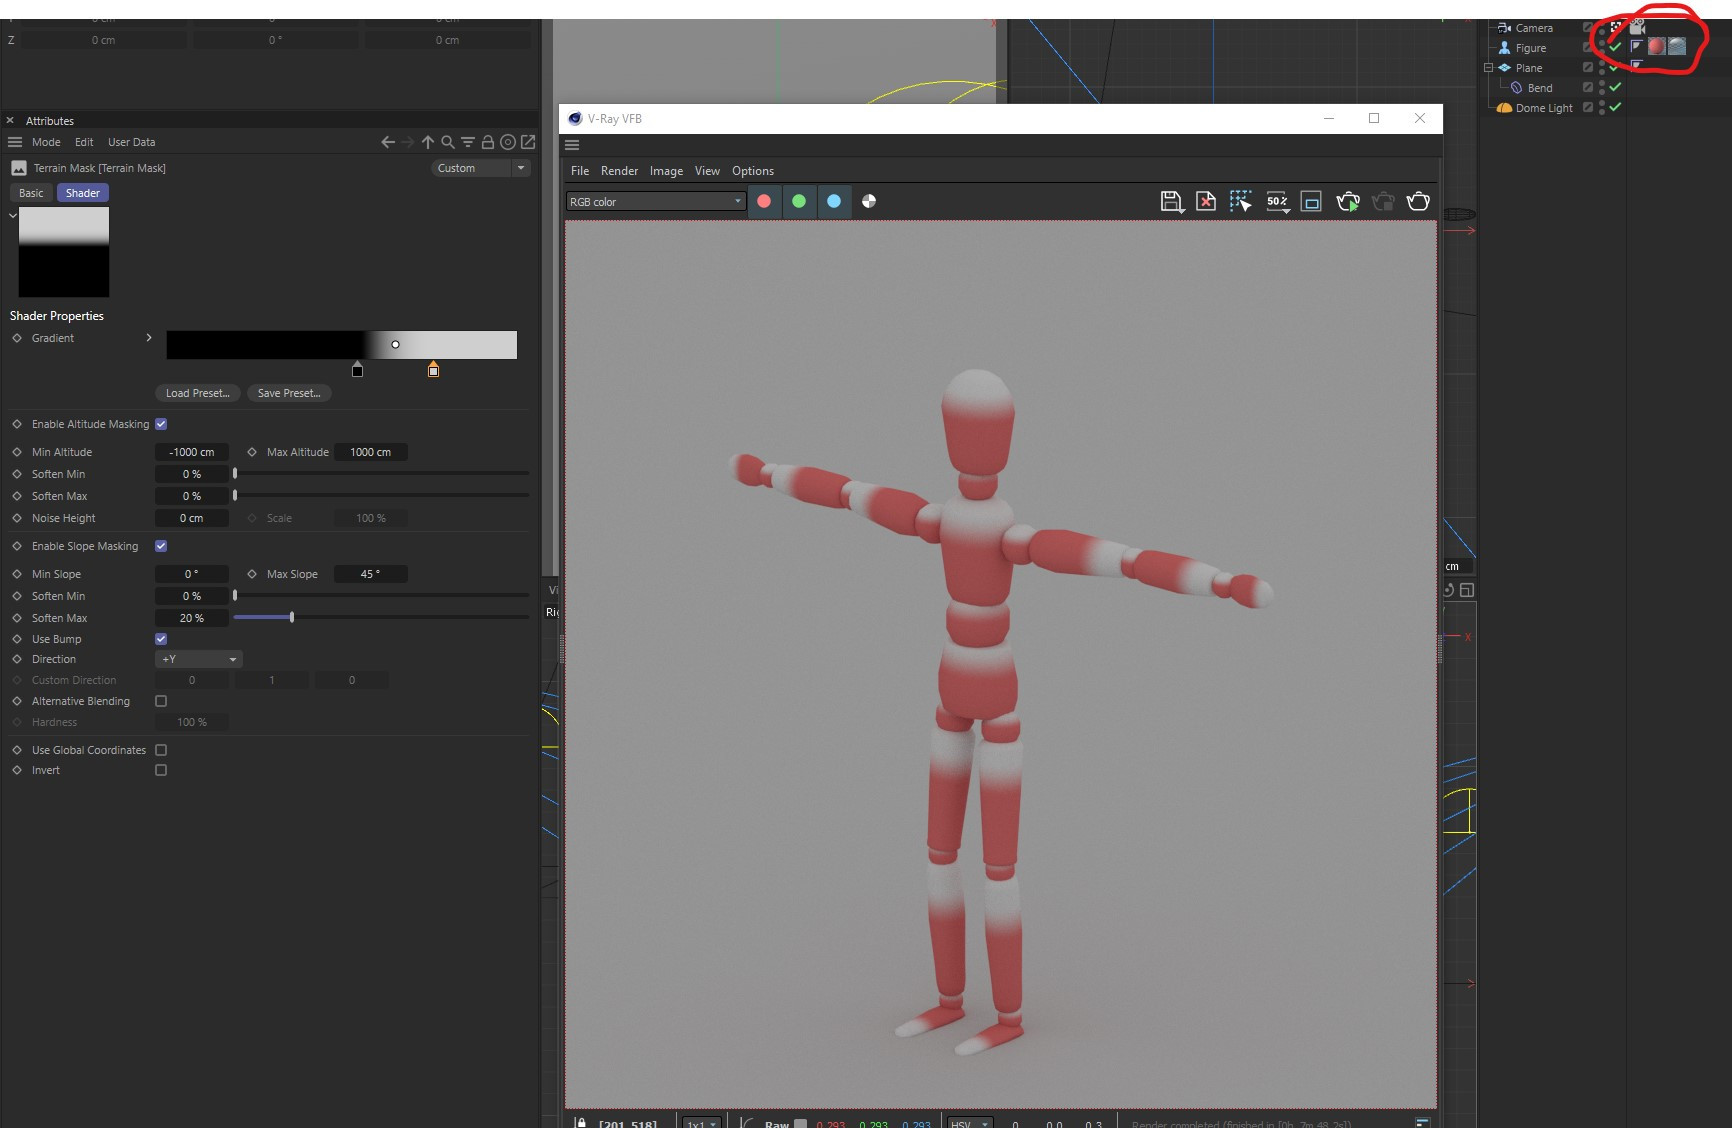The width and height of the screenshot is (1732, 1128).
Task: Open the Image menu in V-Ray VFB
Action: (x=666, y=171)
